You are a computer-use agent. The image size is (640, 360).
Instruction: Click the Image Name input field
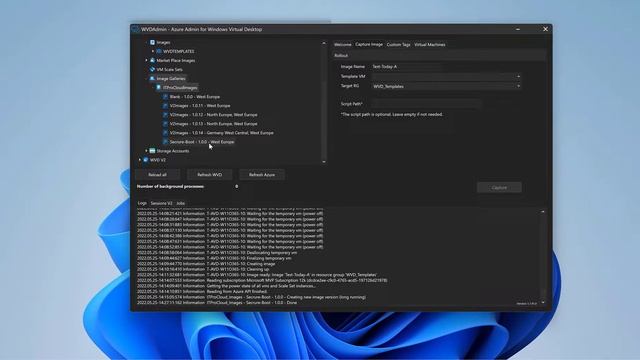pos(407,66)
